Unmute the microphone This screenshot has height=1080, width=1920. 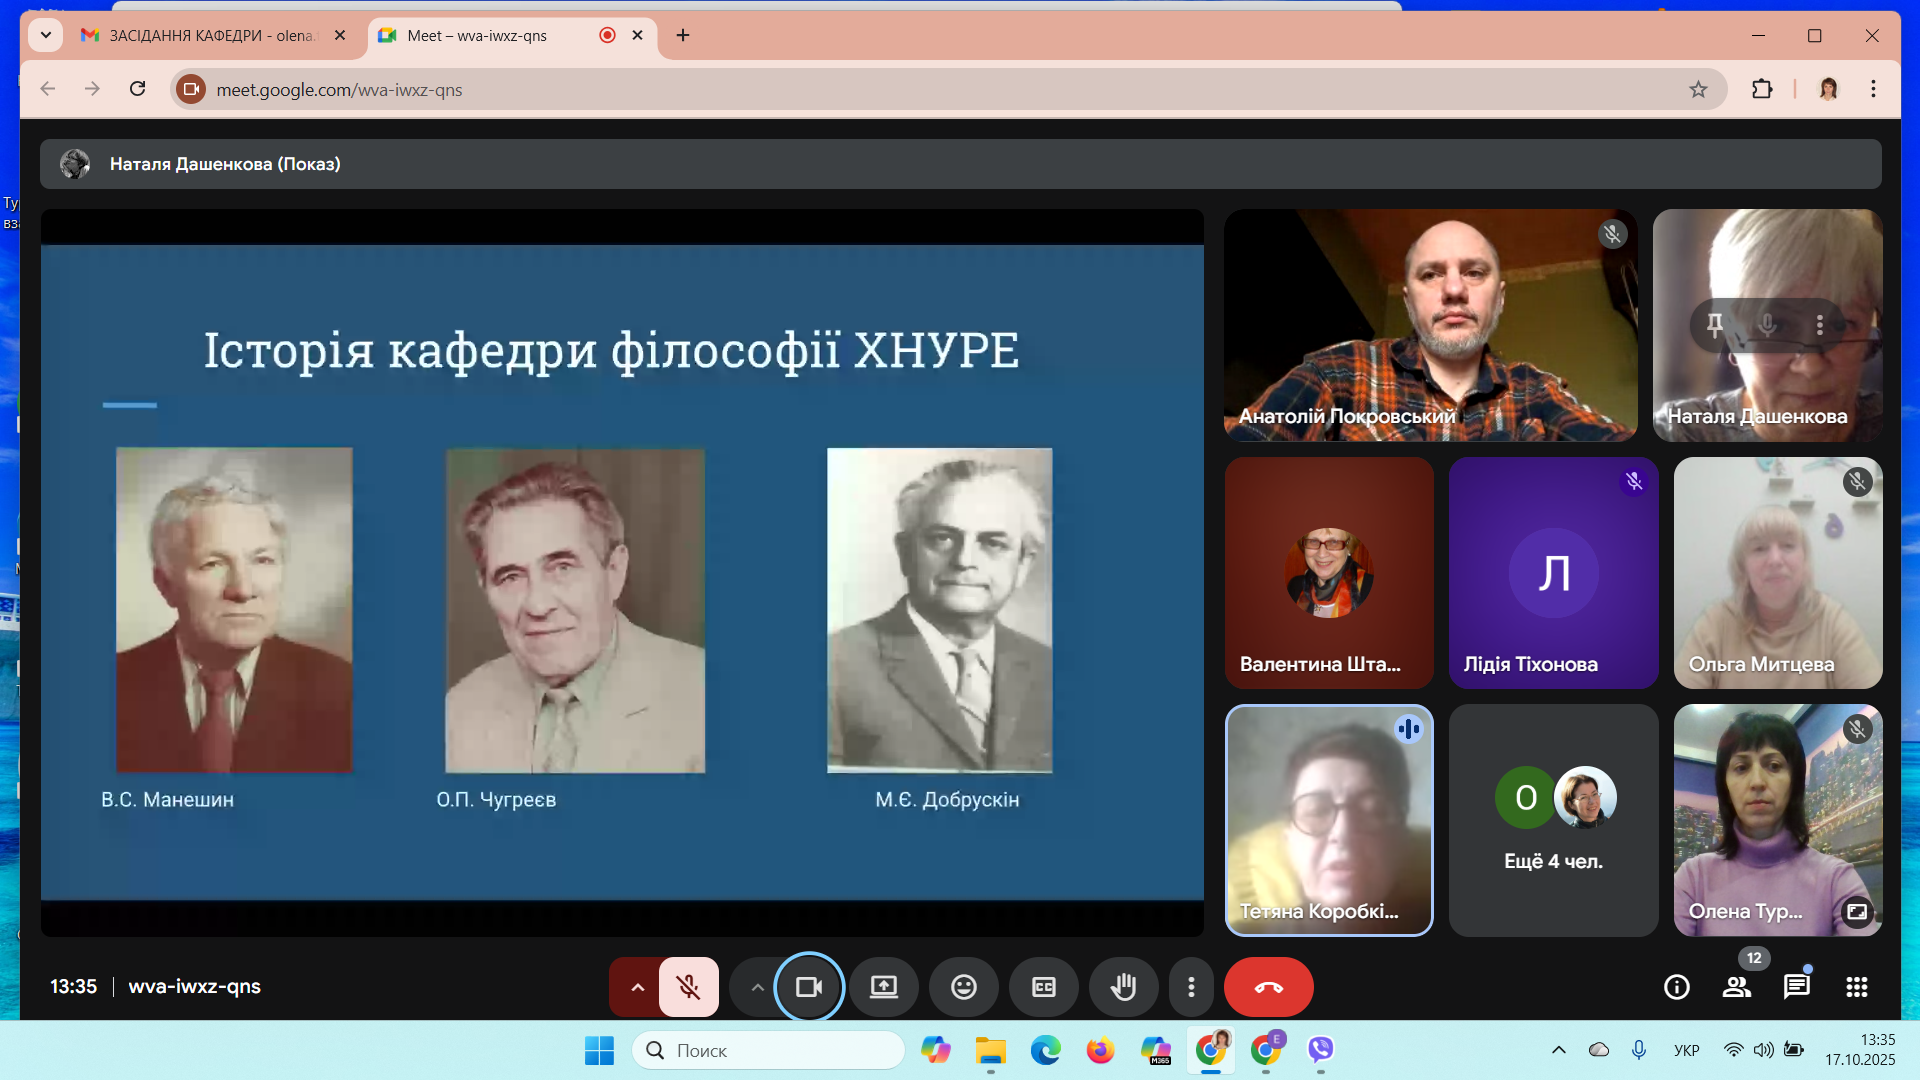click(x=688, y=987)
